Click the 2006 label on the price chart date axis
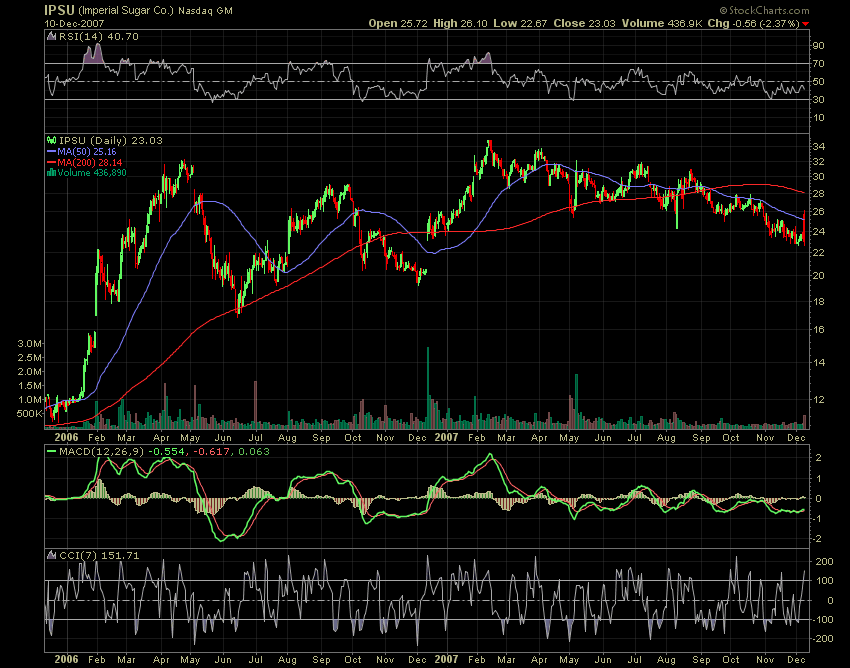850x668 pixels. (66, 437)
